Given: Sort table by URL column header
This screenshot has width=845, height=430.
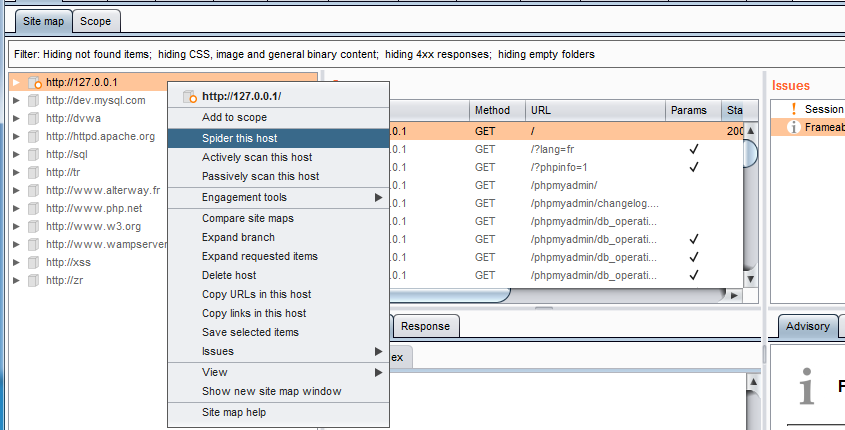Looking at the screenshot, I should pyautogui.click(x=595, y=110).
